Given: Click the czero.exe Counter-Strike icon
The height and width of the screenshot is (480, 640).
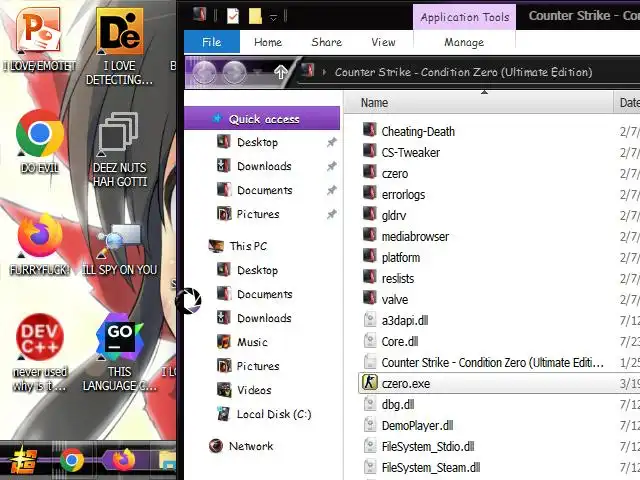Looking at the screenshot, I should 369,383.
